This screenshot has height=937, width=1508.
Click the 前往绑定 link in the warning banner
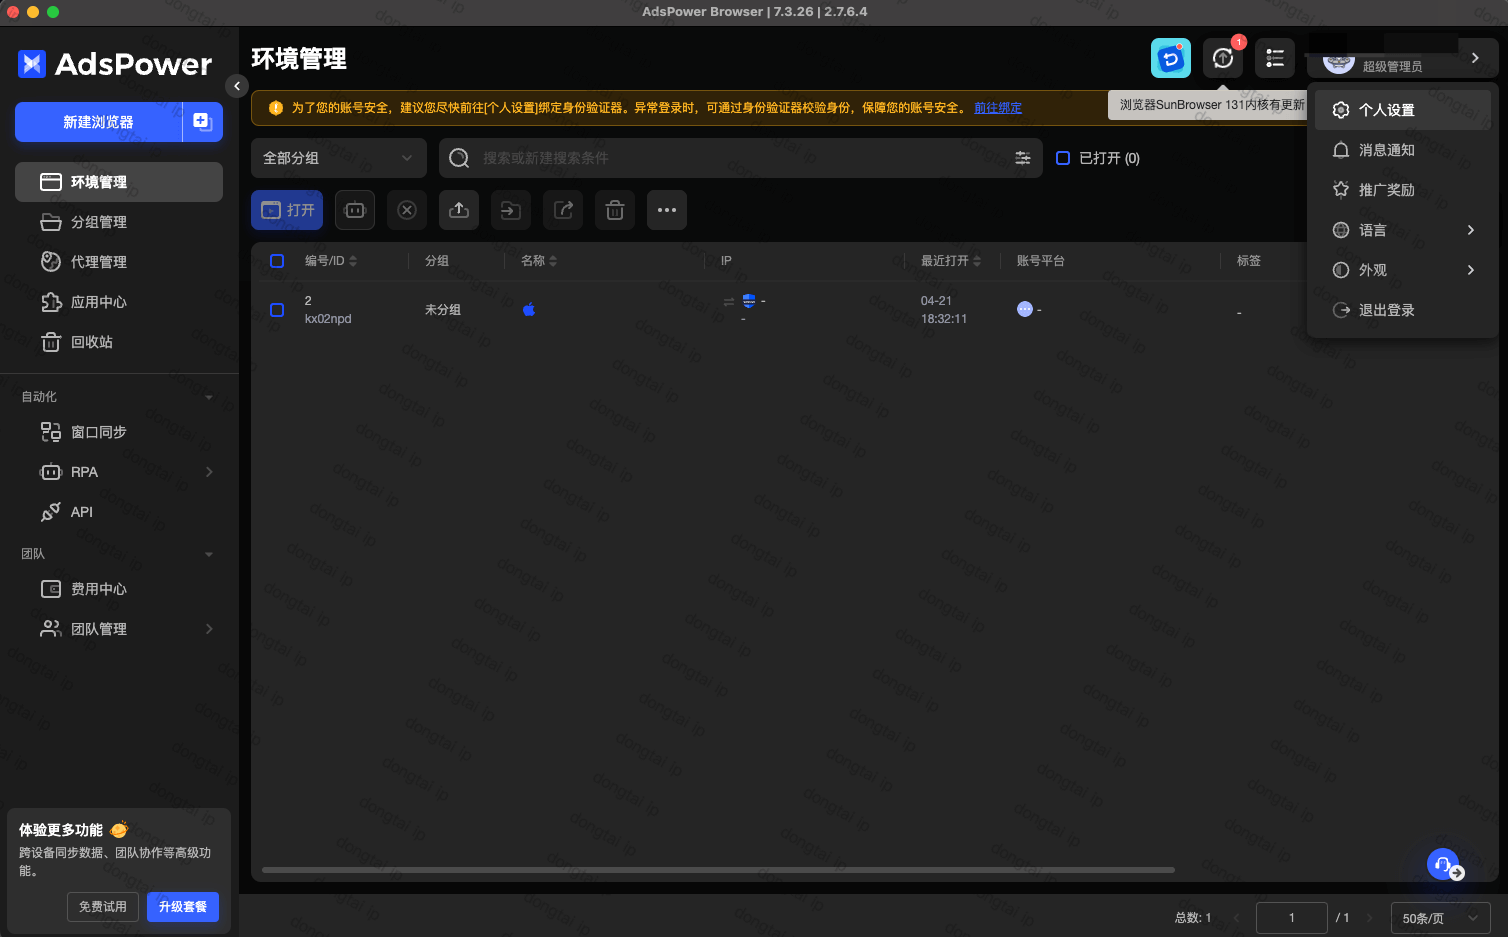[998, 108]
